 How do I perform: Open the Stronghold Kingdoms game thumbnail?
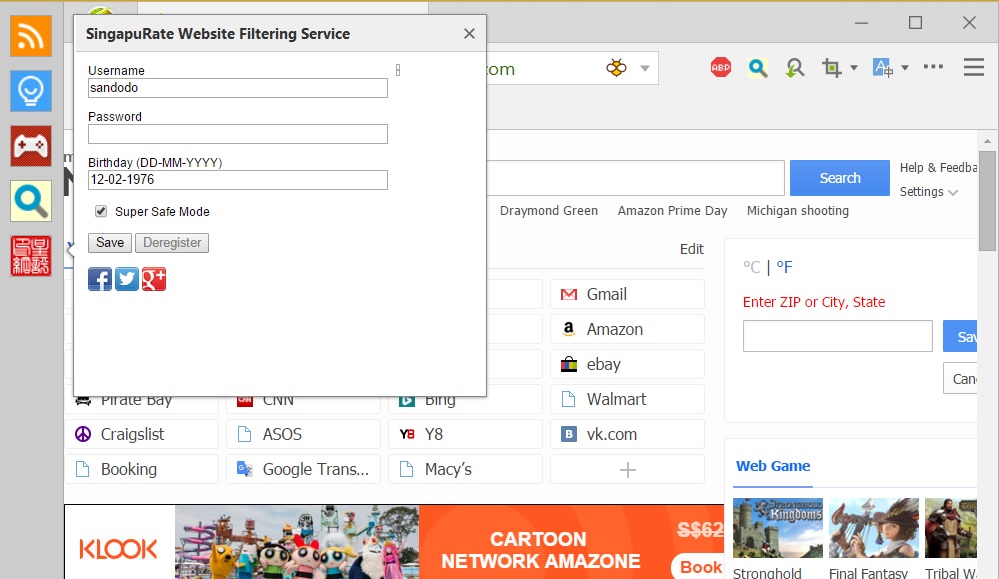(778, 528)
